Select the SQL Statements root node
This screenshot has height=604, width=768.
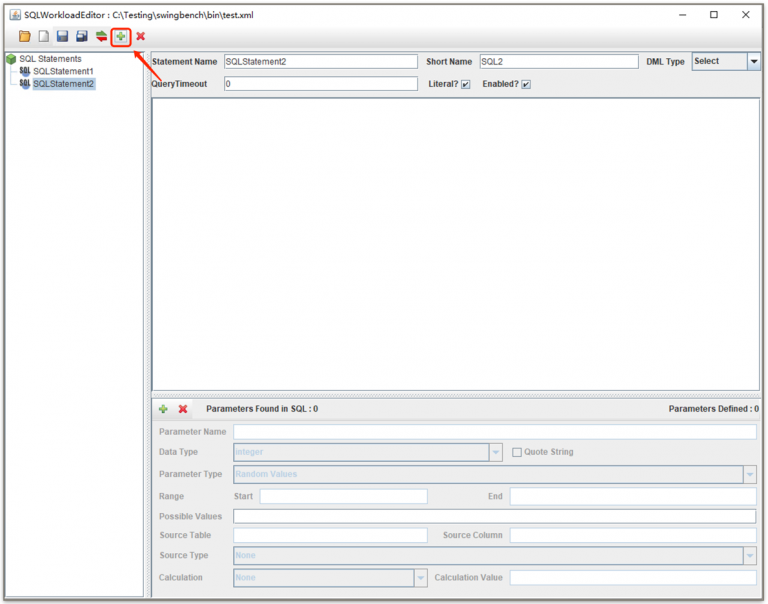click(50, 59)
